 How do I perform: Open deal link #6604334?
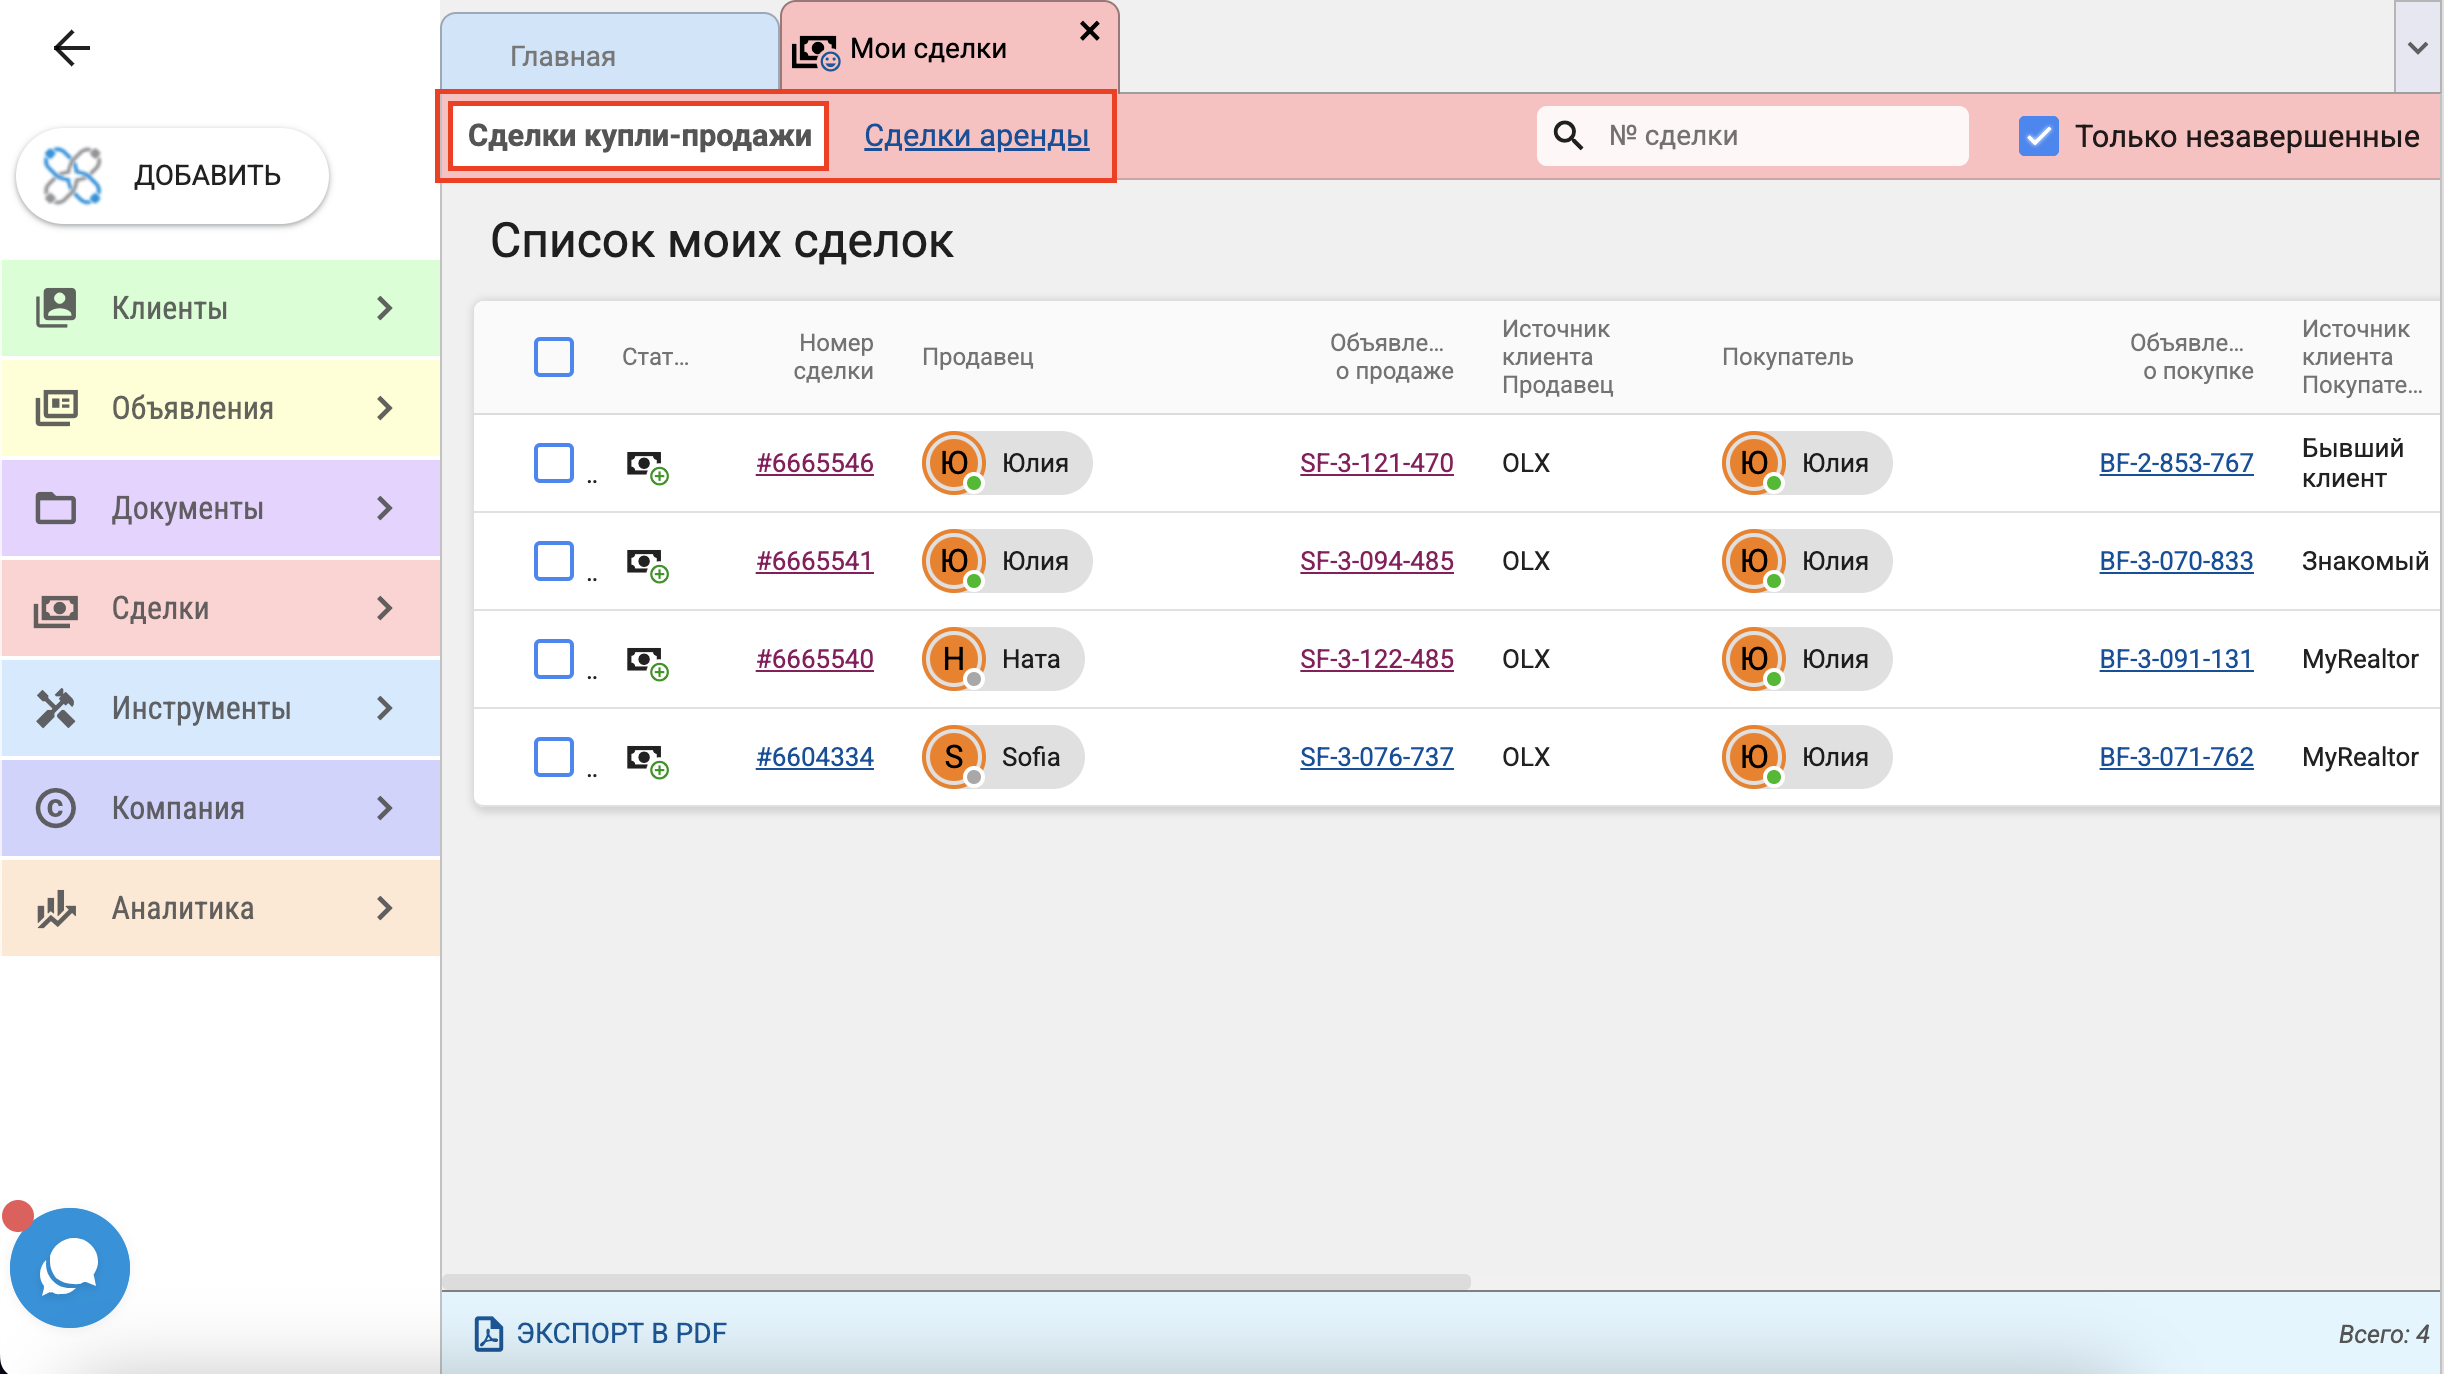click(815, 757)
